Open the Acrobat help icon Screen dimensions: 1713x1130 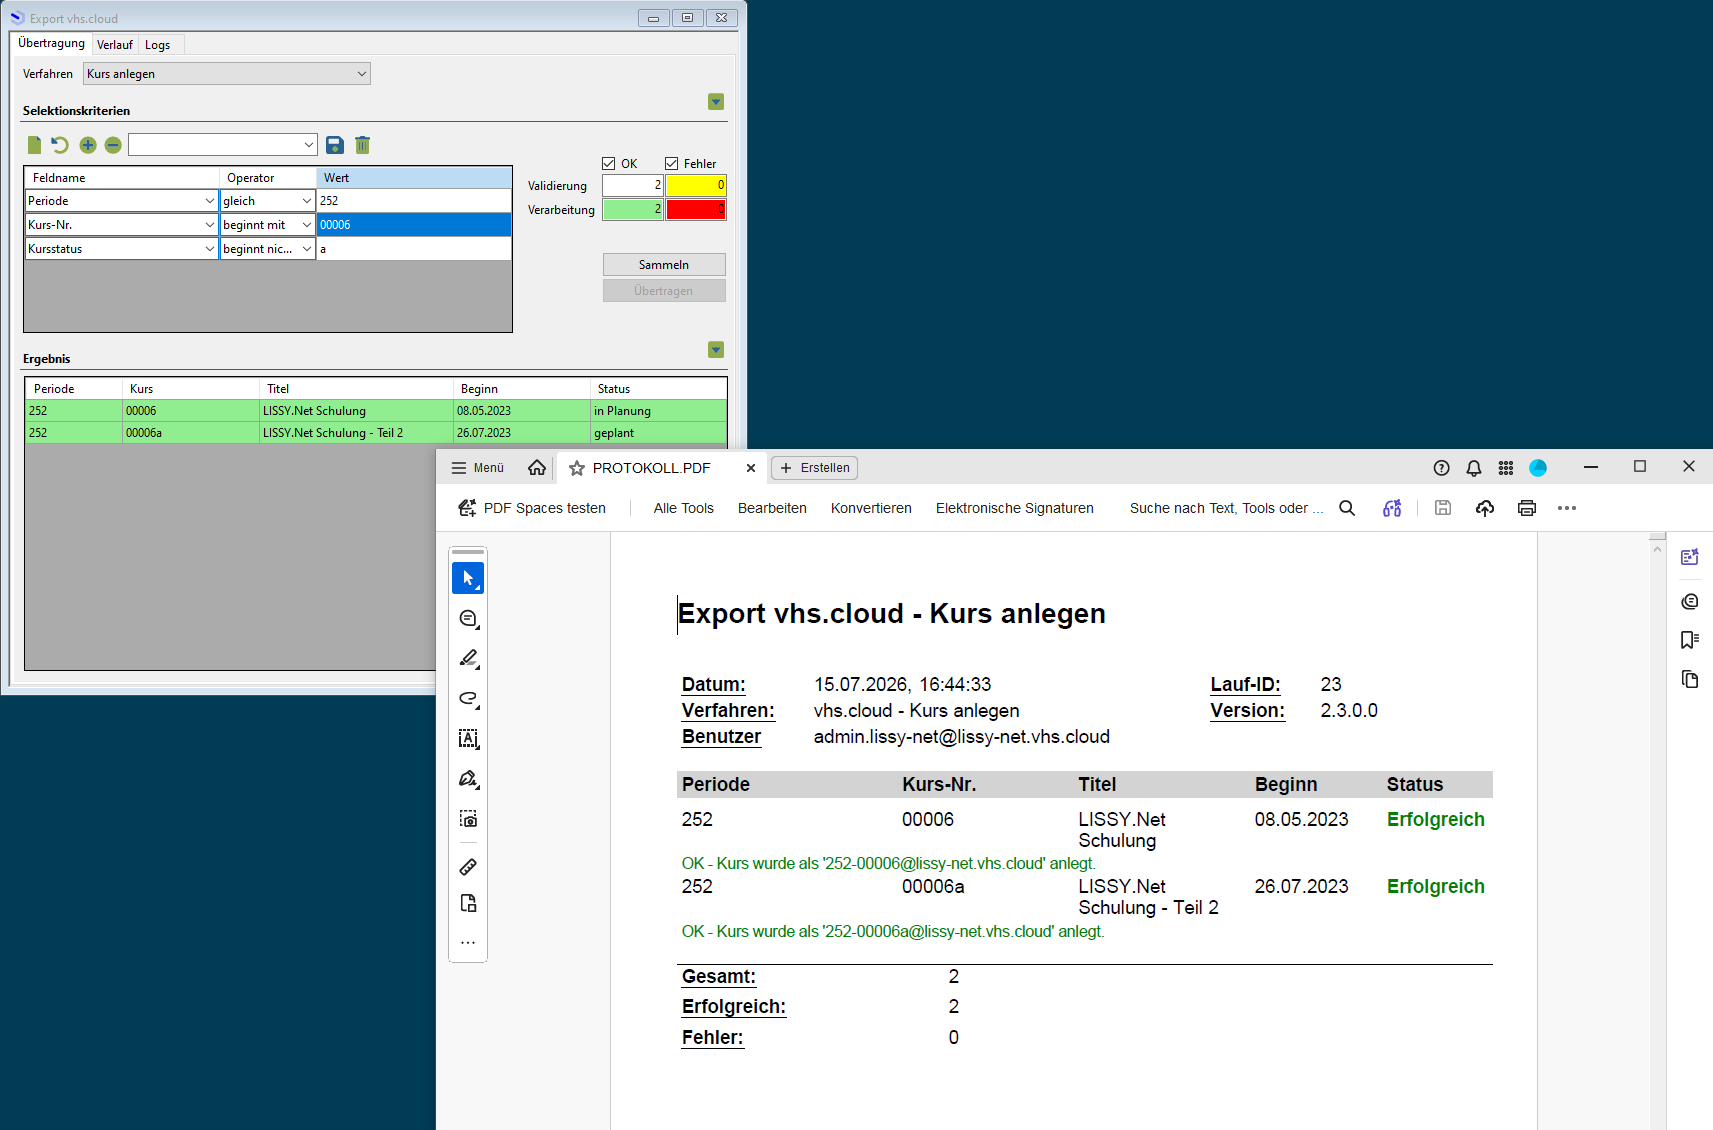click(x=1441, y=468)
